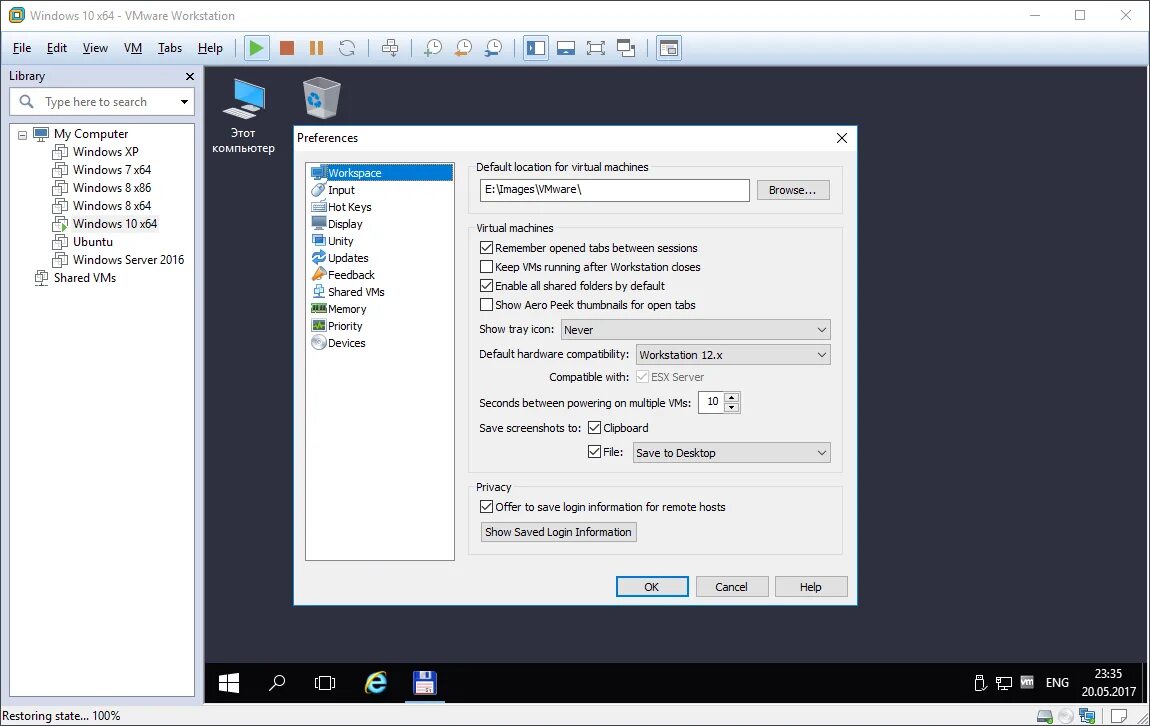The image size is (1150, 726).
Task: Send Ctrl+Alt+Del toolbar icon
Action: pyautogui.click(x=390, y=48)
